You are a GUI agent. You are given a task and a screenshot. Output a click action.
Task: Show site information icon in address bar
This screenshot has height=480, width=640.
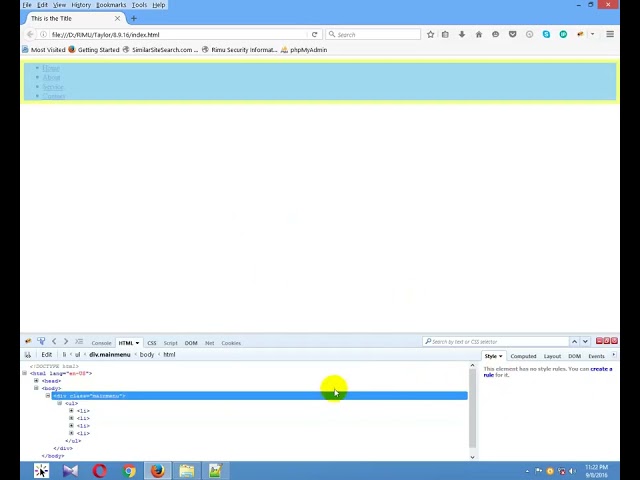(43, 35)
